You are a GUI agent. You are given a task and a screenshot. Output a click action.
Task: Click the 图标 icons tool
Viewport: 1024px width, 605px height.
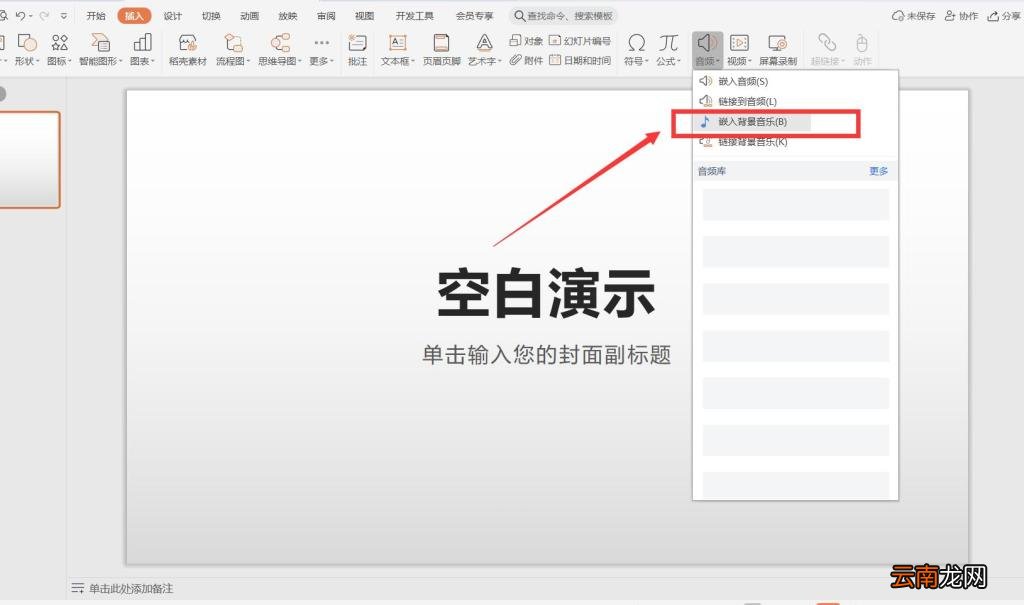59,43
